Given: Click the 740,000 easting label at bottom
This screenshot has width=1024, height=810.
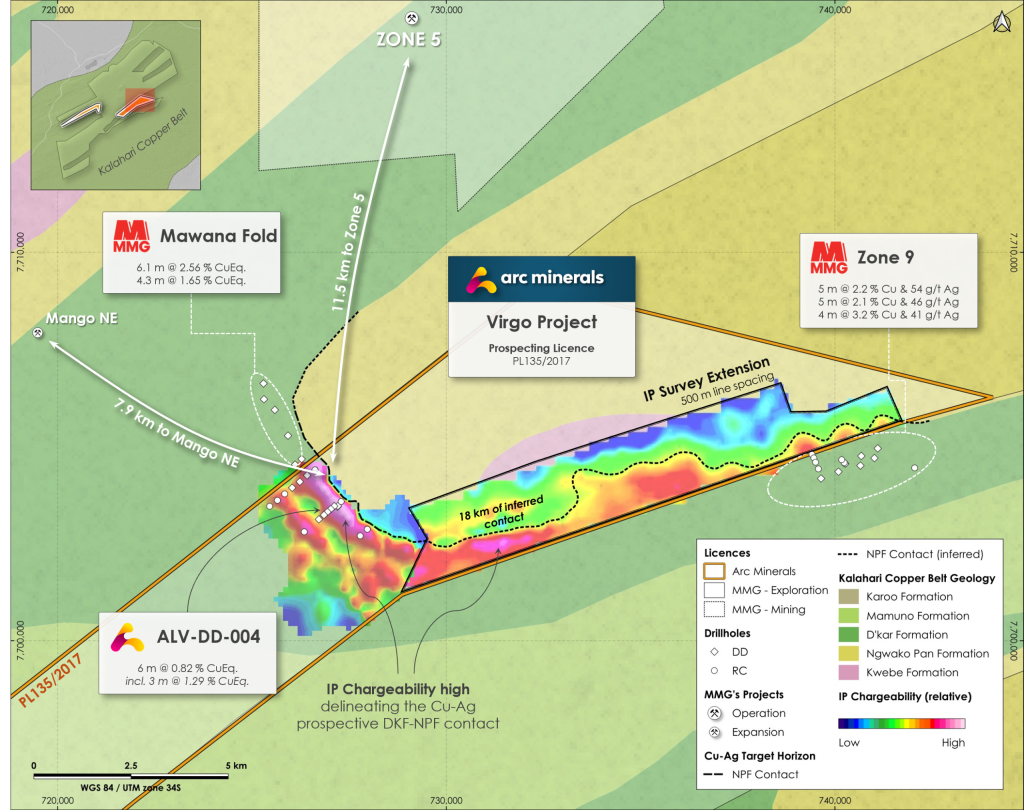Looking at the screenshot, I should point(834,800).
